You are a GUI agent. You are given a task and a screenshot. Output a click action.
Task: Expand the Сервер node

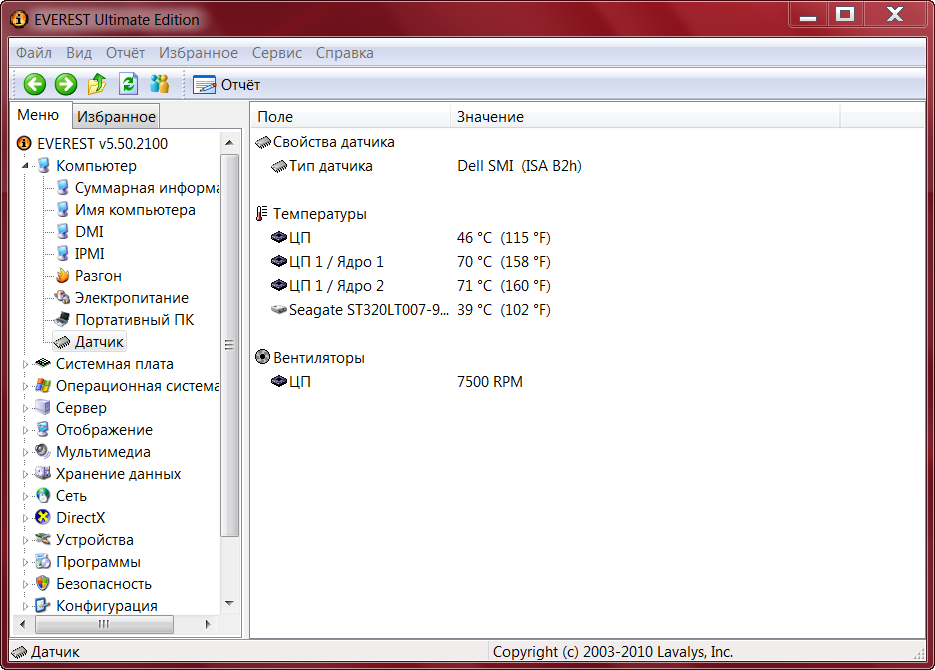25,408
